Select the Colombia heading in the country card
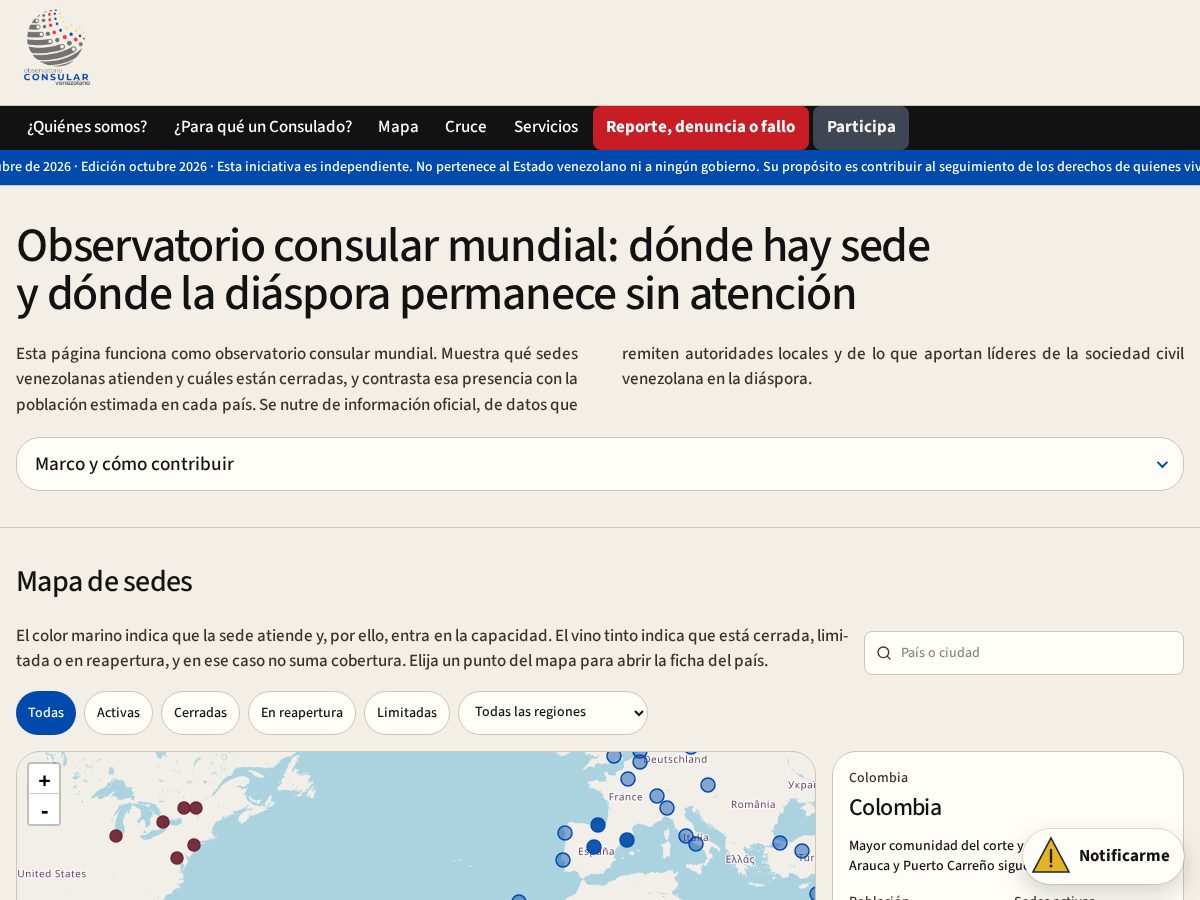The height and width of the screenshot is (900, 1200). (x=895, y=807)
